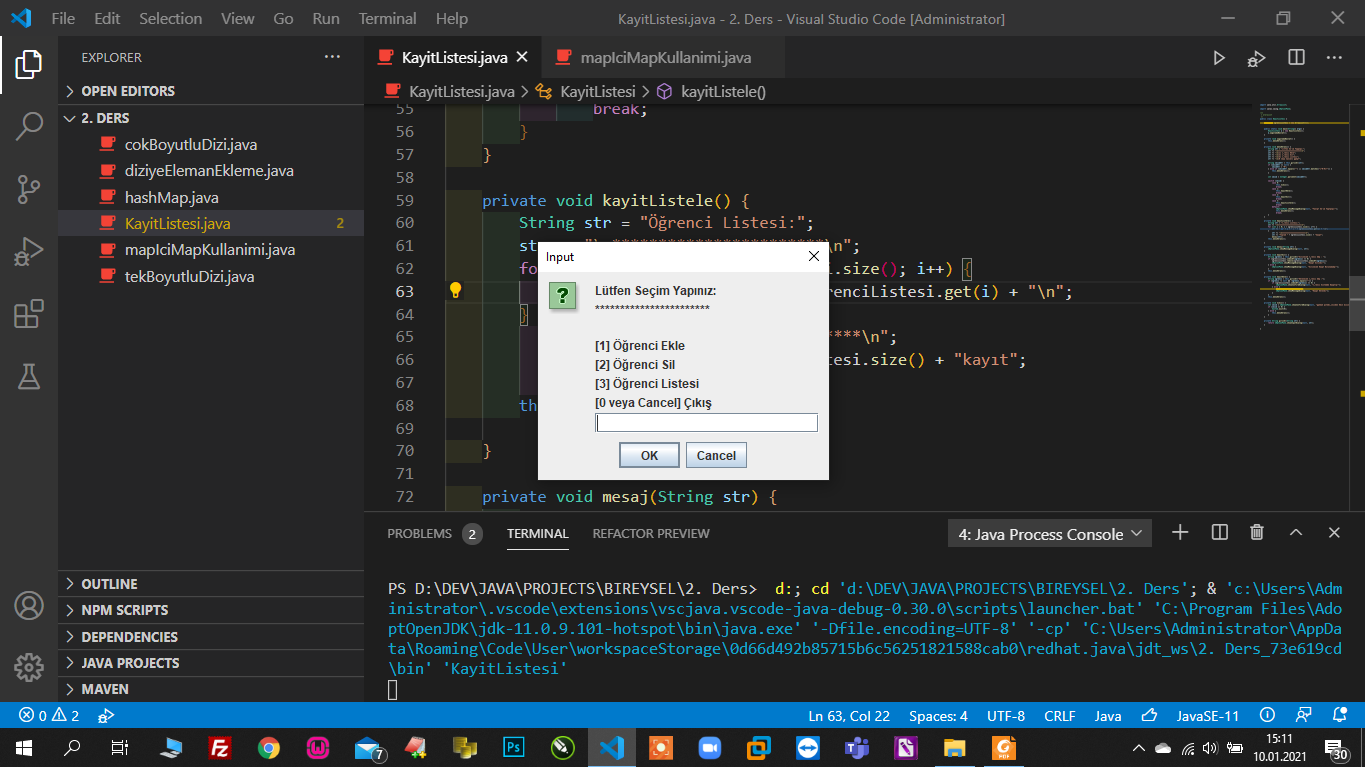Screen dimensions: 1365x767
Task: Open the Extensions view
Action: coord(29,315)
